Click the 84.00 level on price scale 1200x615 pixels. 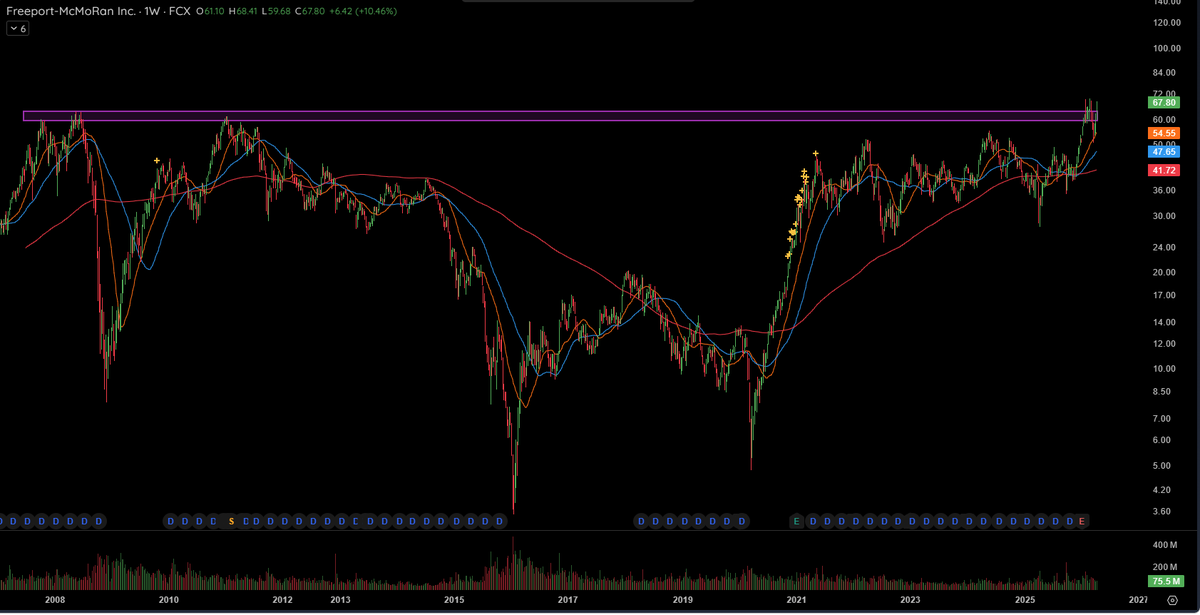pyautogui.click(x=1164, y=73)
